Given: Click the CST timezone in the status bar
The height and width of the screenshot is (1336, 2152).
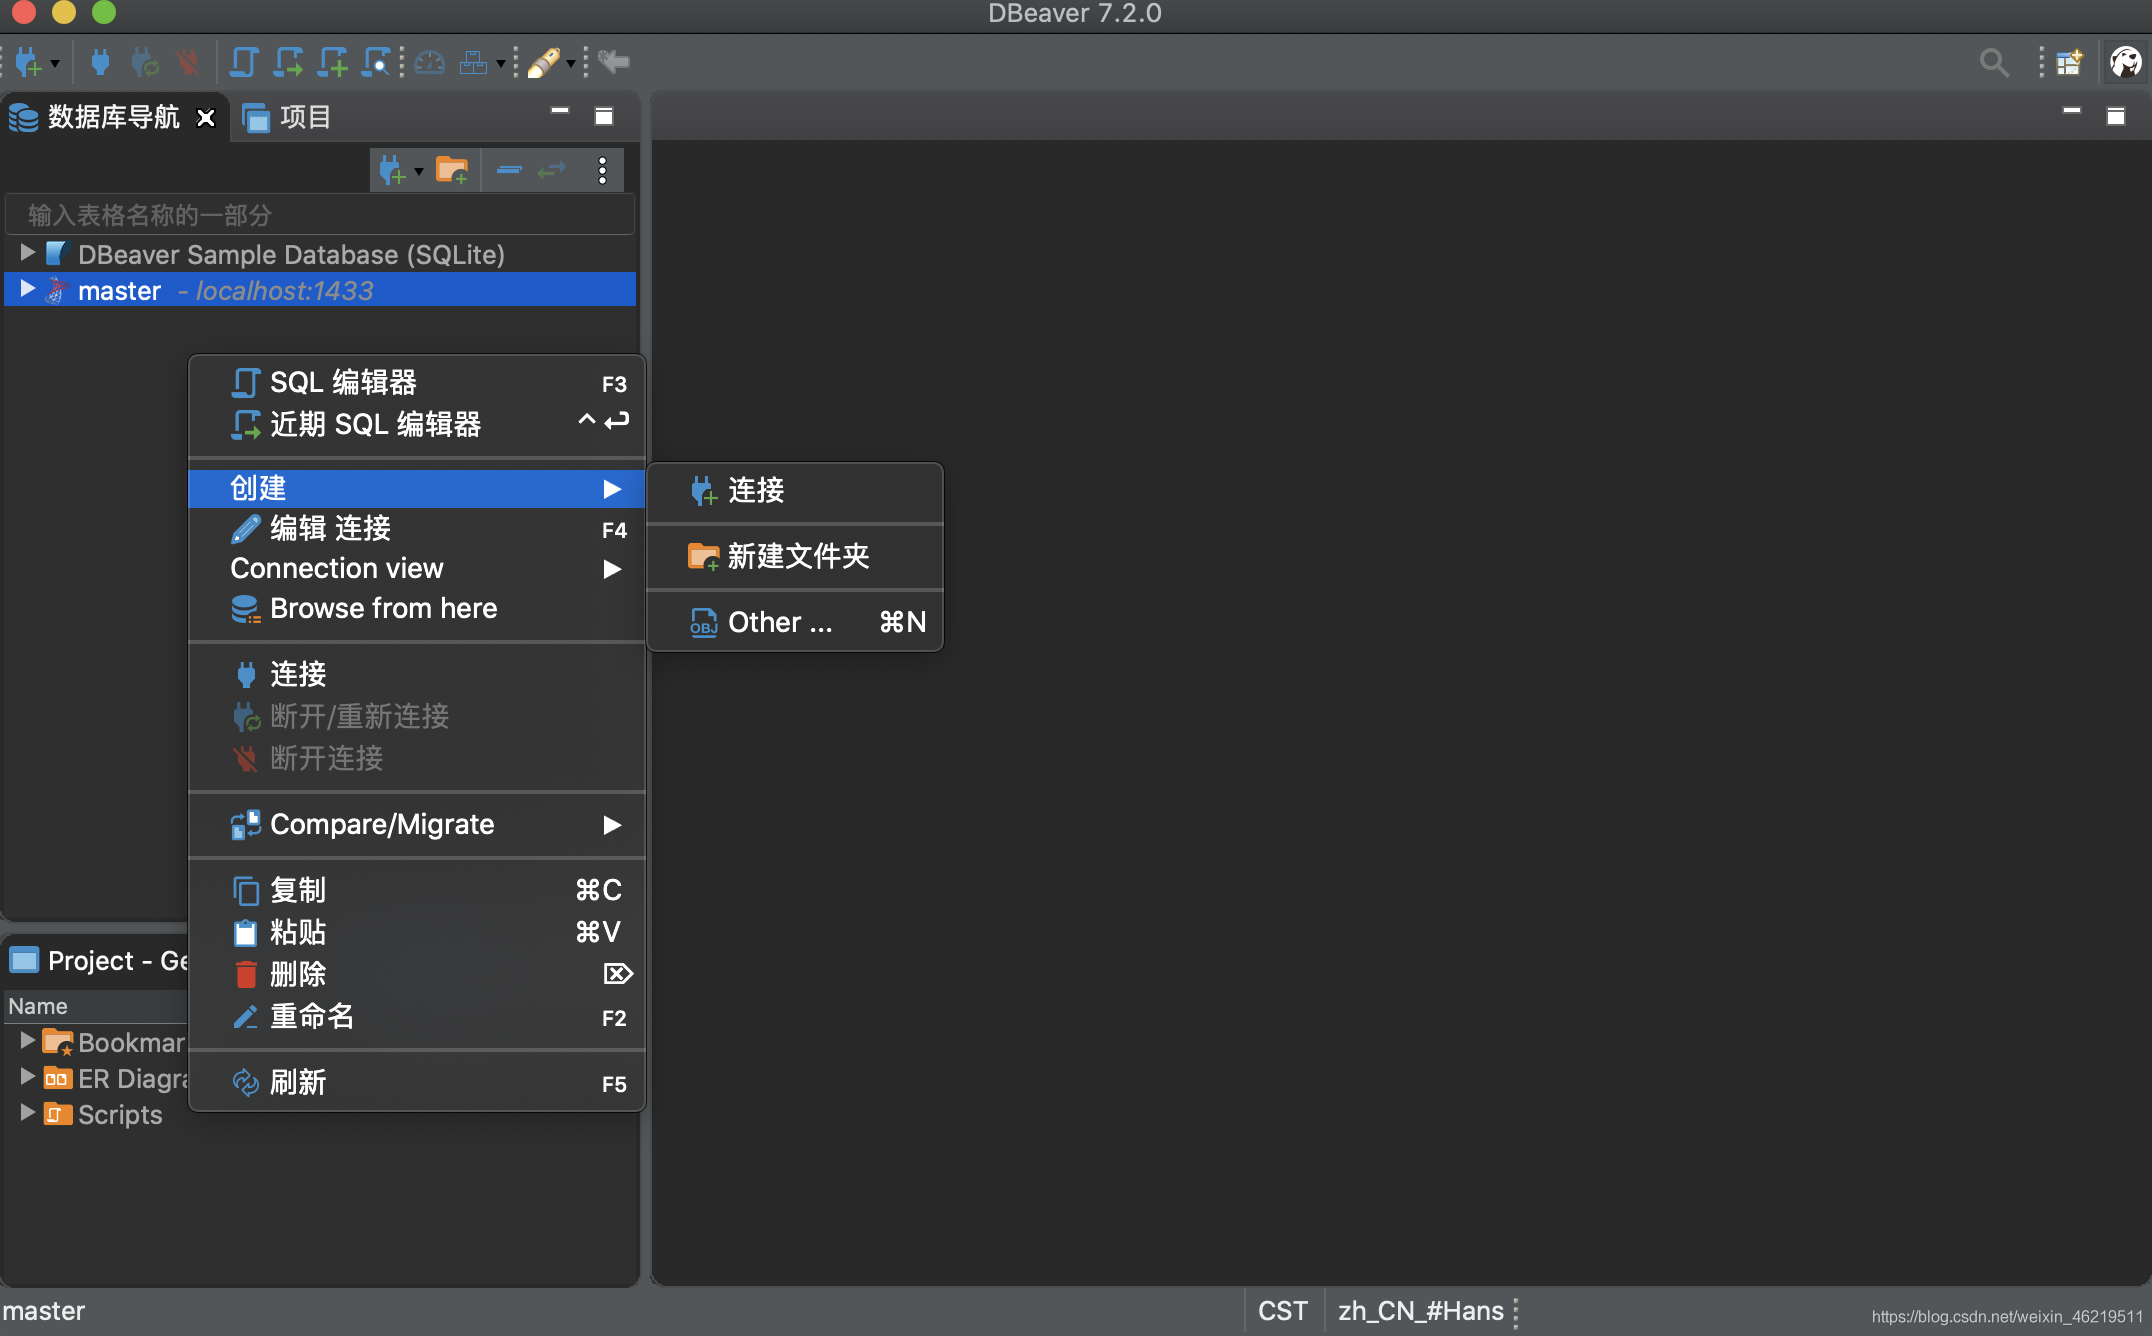Looking at the screenshot, I should pyautogui.click(x=1283, y=1311).
